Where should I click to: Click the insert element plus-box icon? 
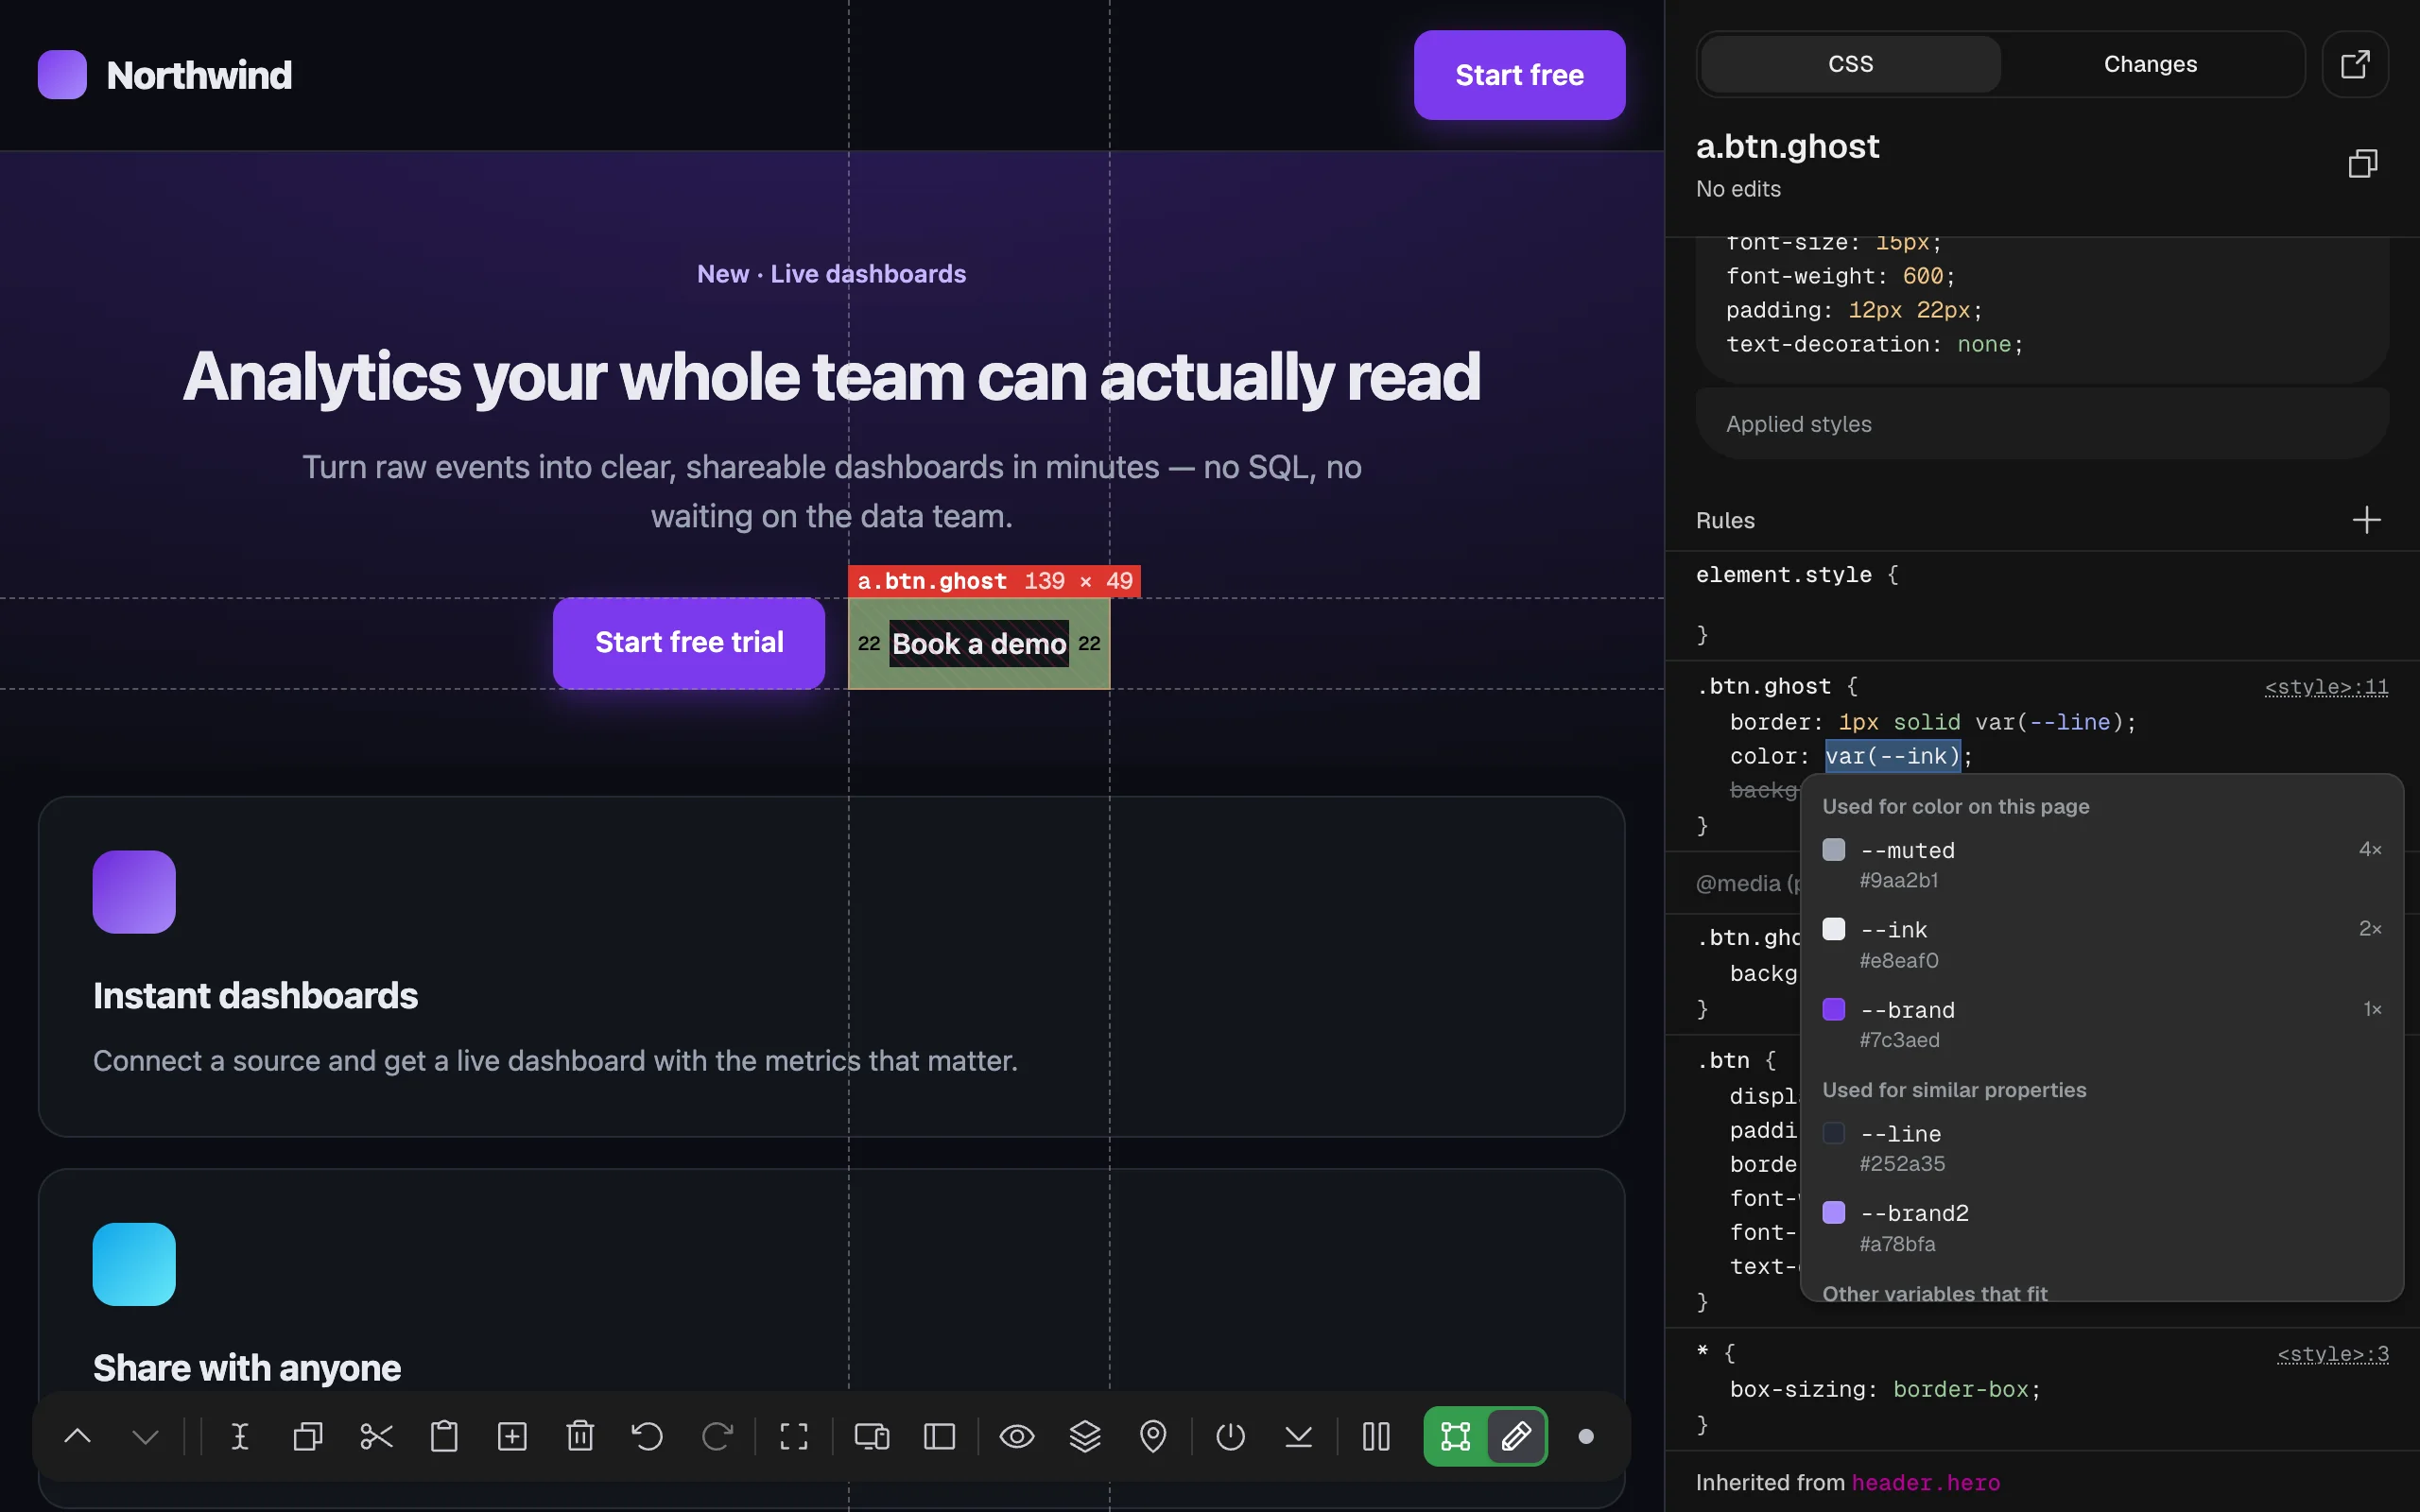[x=512, y=1437]
